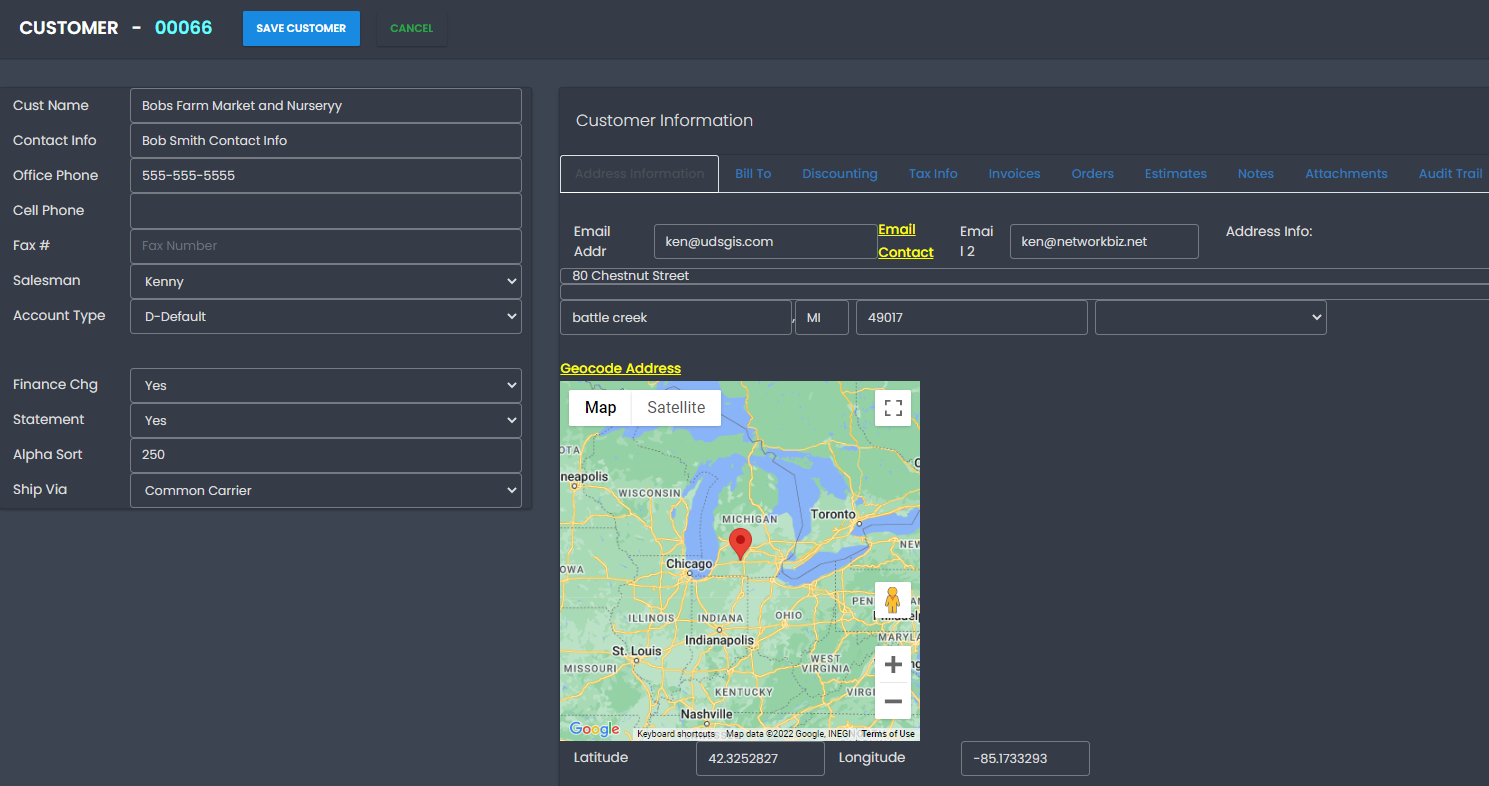This screenshot has width=1489, height=786.
Task: Click the Latitude value field
Action: (760, 758)
